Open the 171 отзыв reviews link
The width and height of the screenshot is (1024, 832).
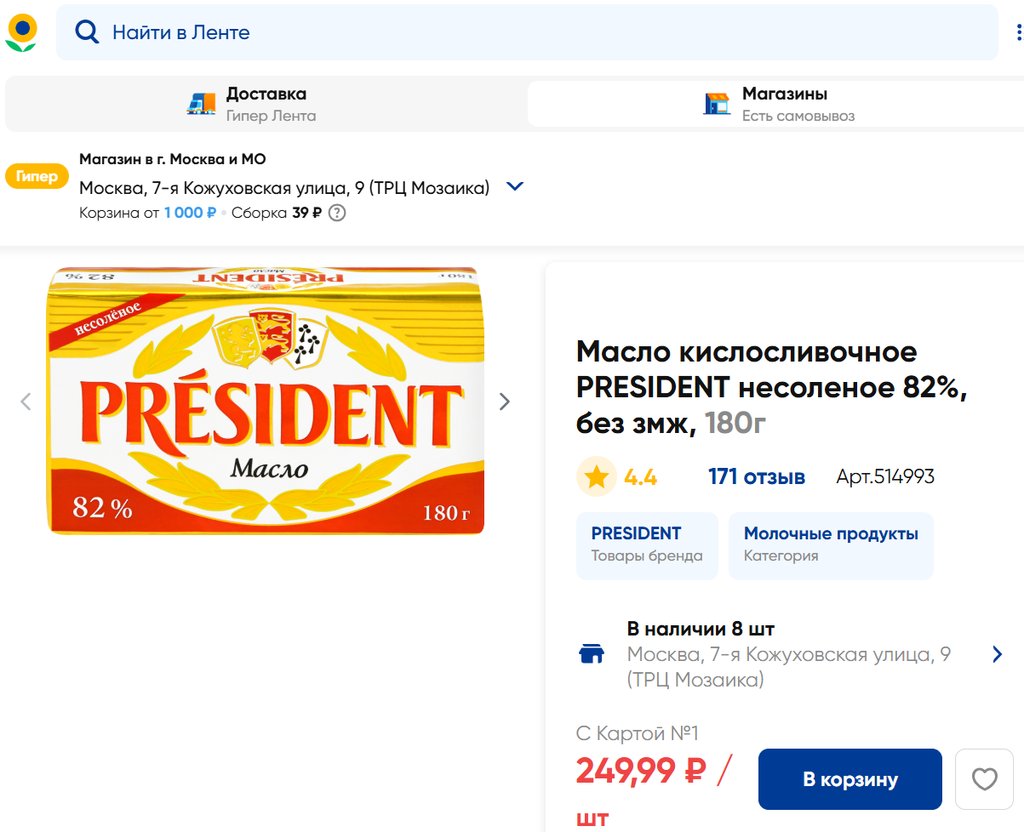pos(756,477)
